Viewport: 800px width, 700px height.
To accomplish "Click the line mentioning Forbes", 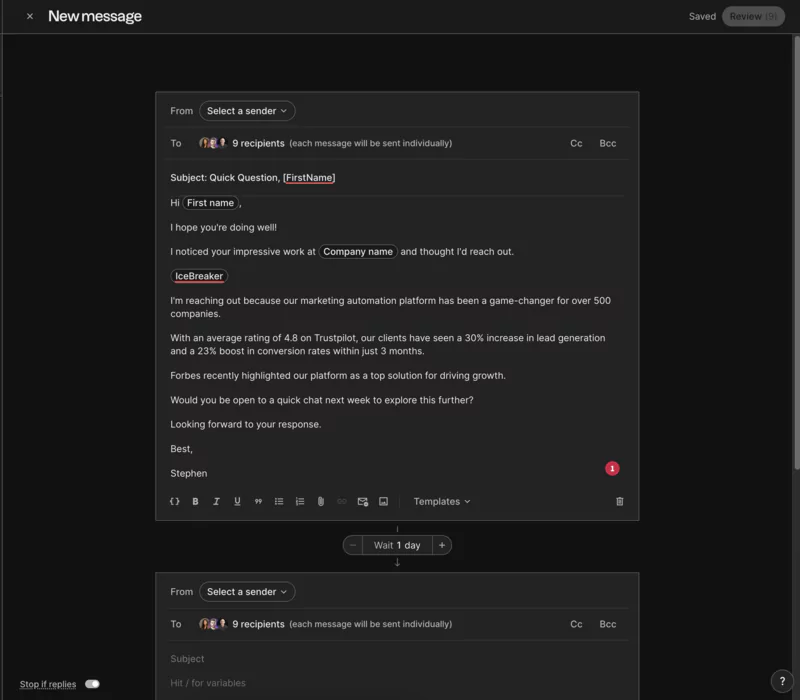I will coord(338,376).
